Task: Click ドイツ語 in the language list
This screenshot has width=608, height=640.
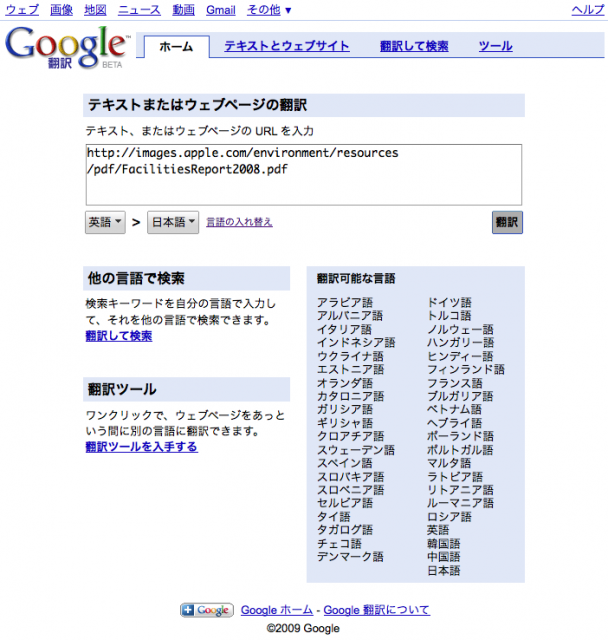Action: click(449, 302)
